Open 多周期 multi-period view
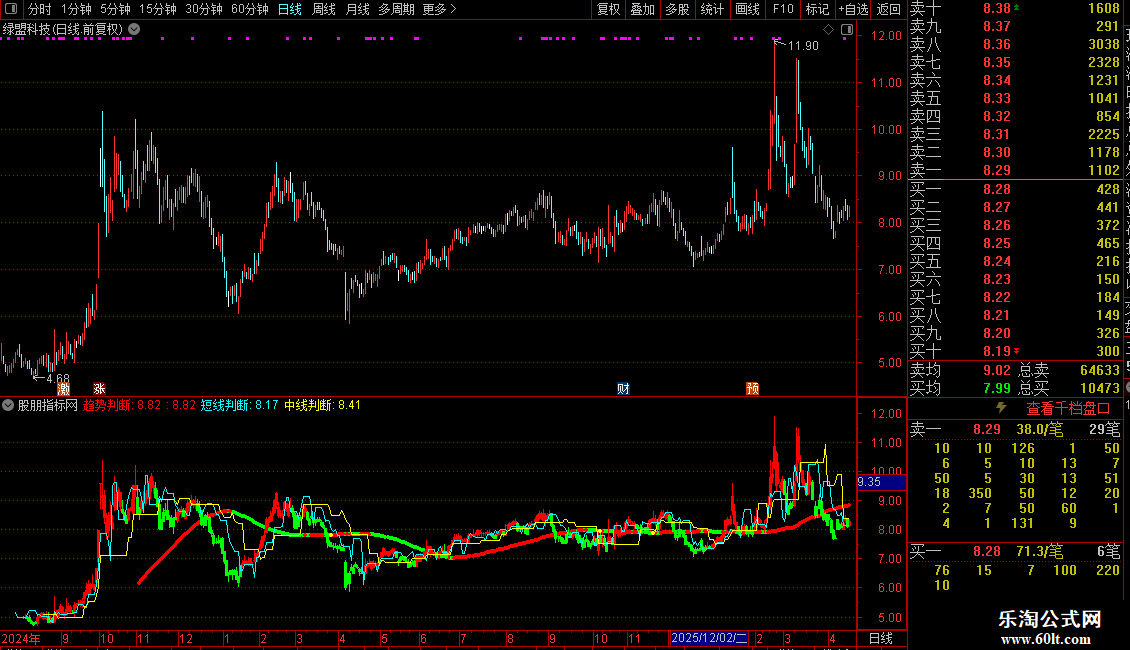 coord(396,9)
